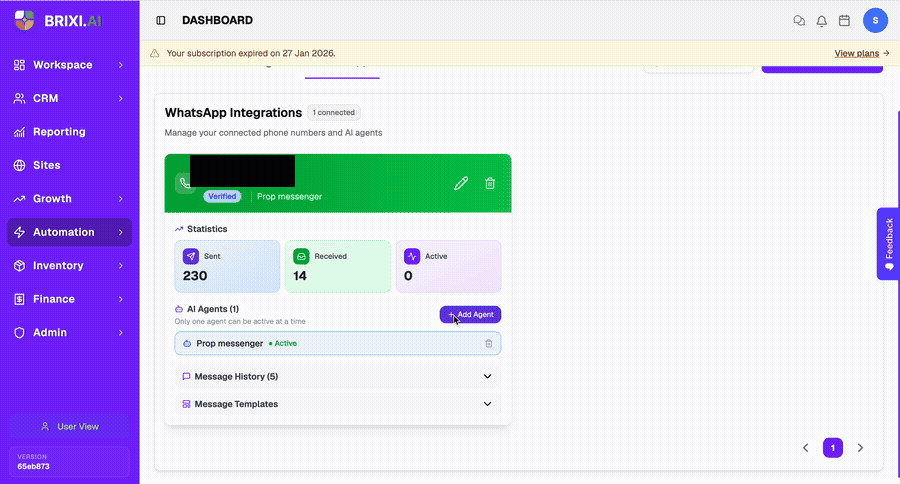Open the user avatar S menu
The image size is (900, 484).
coord(875,21)
